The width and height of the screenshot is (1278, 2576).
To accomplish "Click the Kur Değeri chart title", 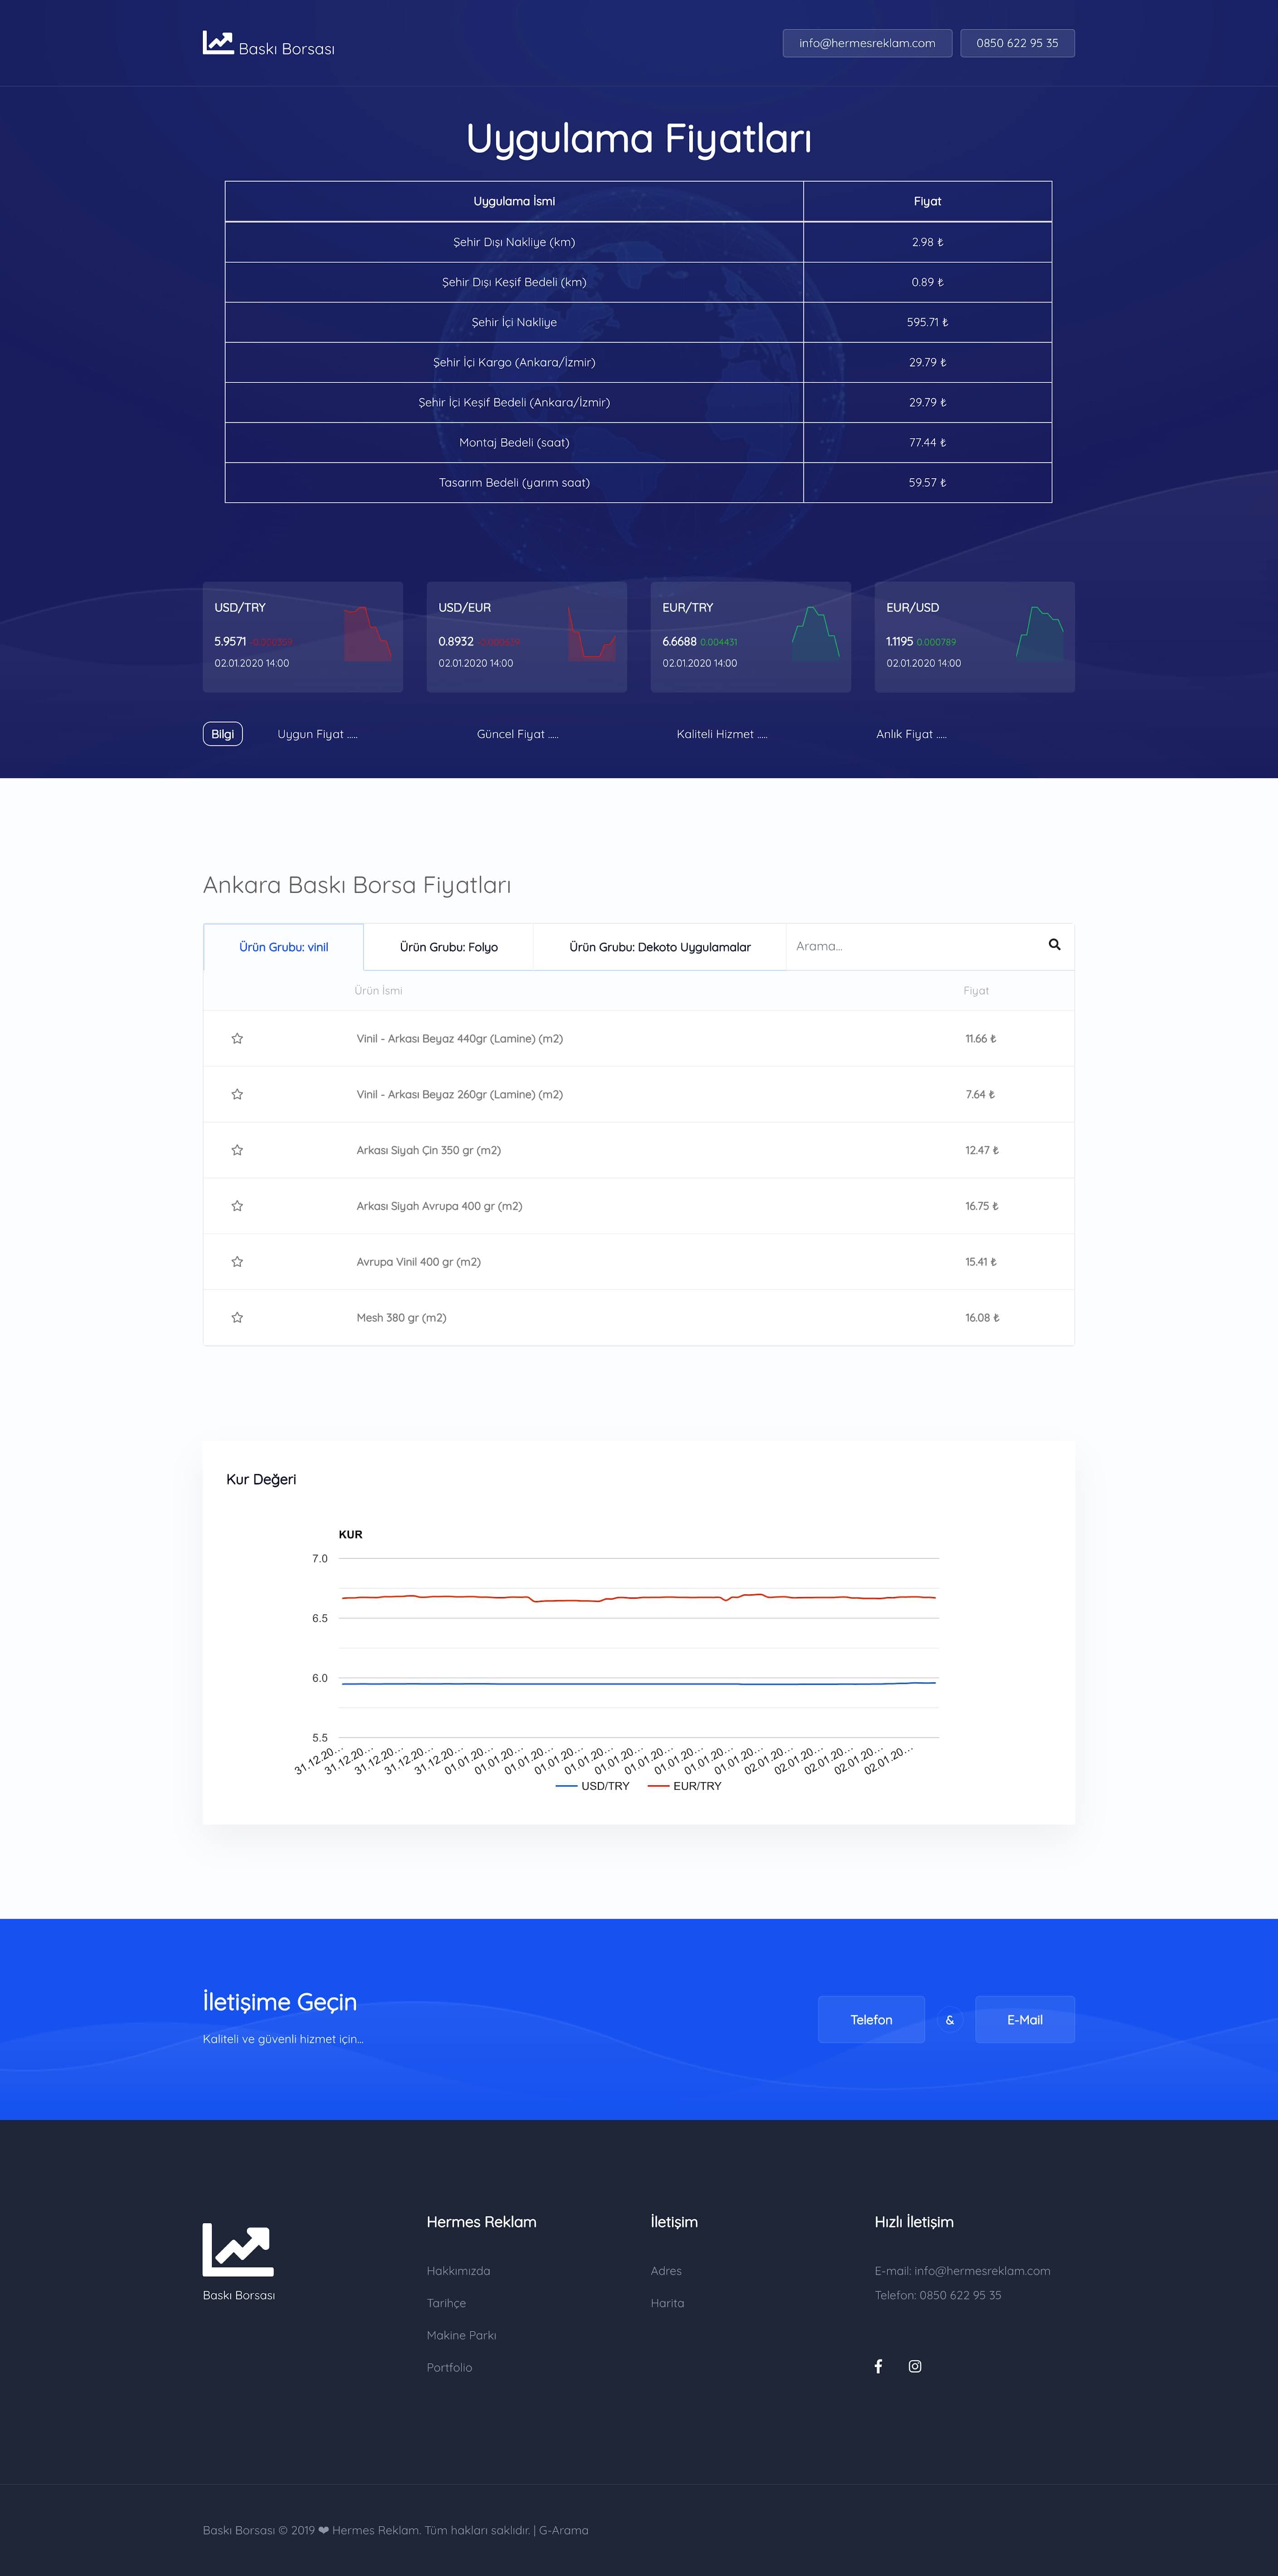I will 261,1479.
